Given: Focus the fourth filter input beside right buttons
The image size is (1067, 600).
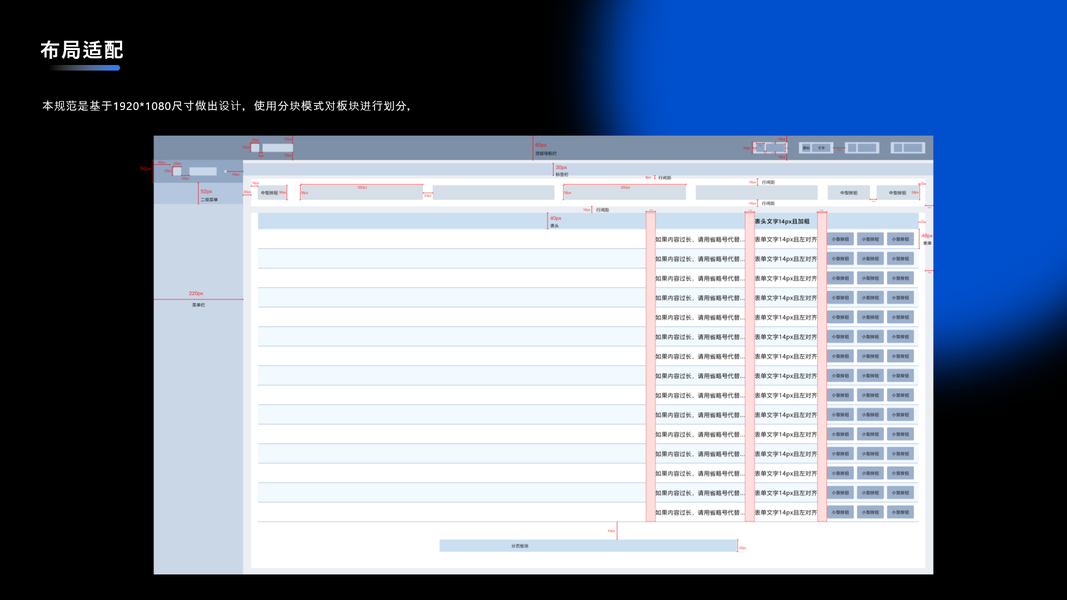Looking at the screenshot, I should click(756, 193).
